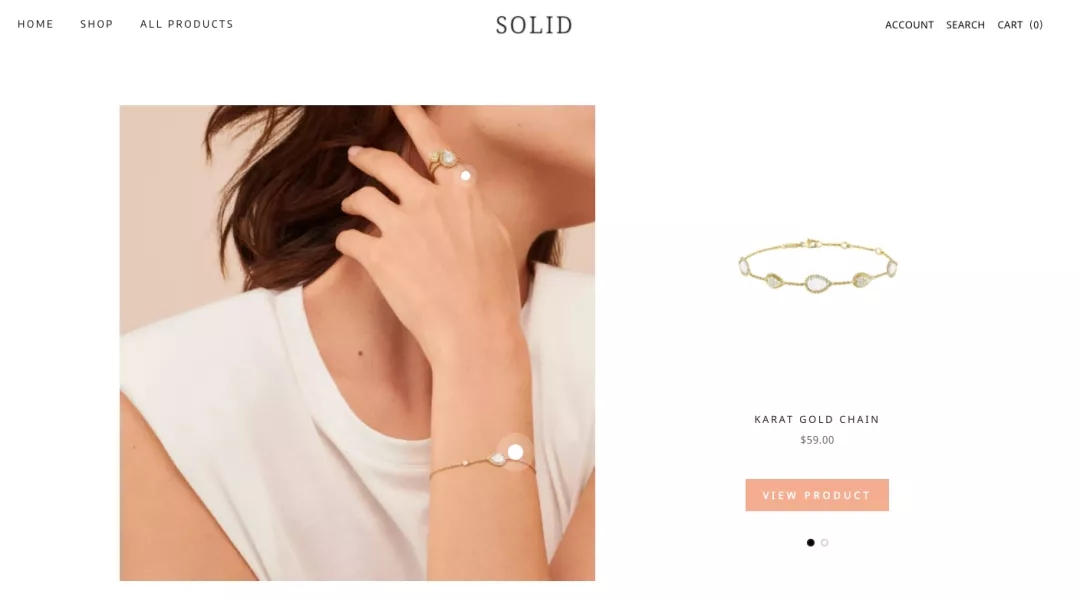Click the white hotspot dot on the bracelet

coord(515,452)
